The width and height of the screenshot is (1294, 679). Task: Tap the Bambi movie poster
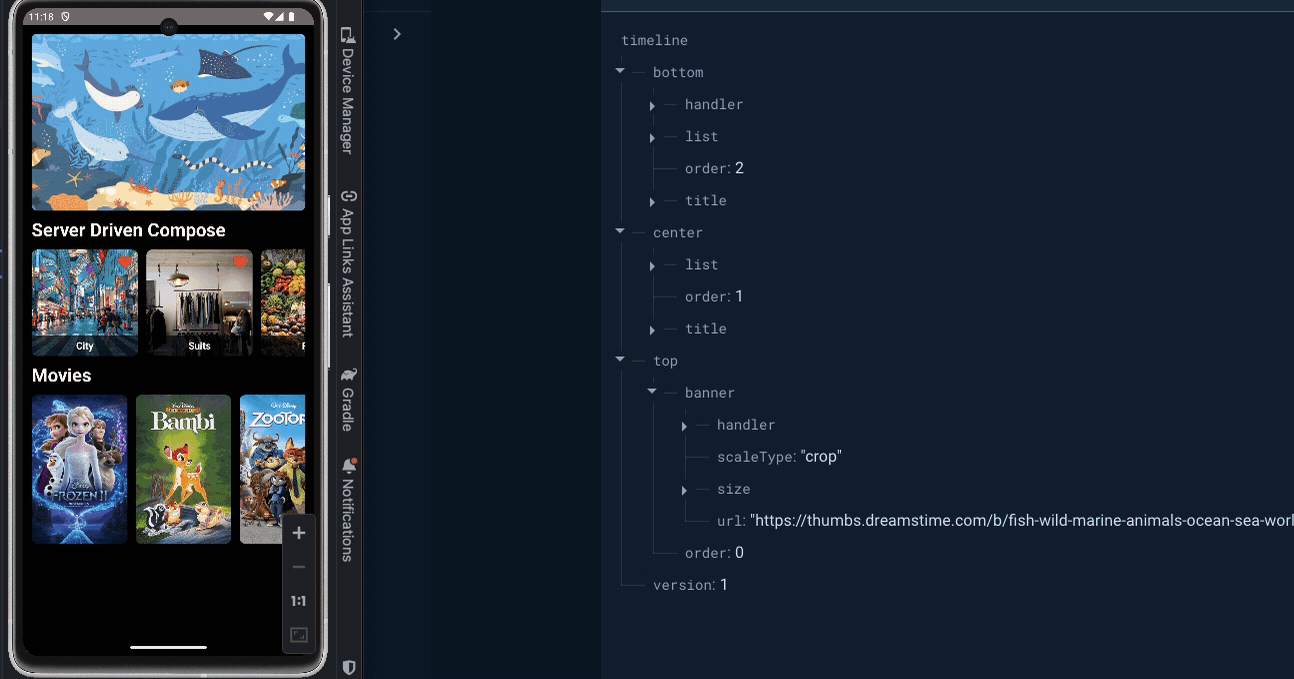coord(183,469)
